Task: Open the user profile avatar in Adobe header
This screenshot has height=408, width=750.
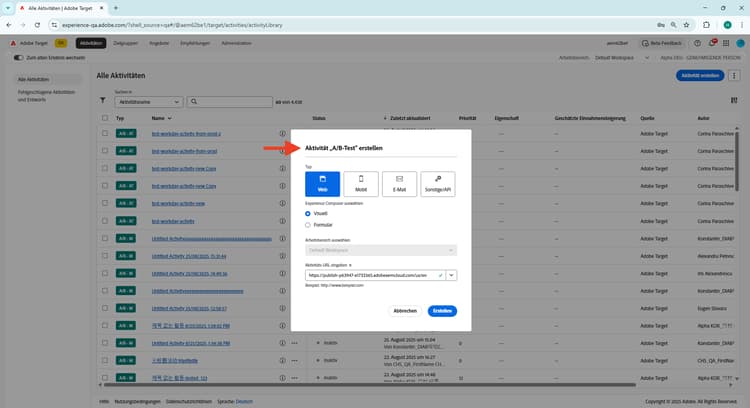Action: click(740, 43)
